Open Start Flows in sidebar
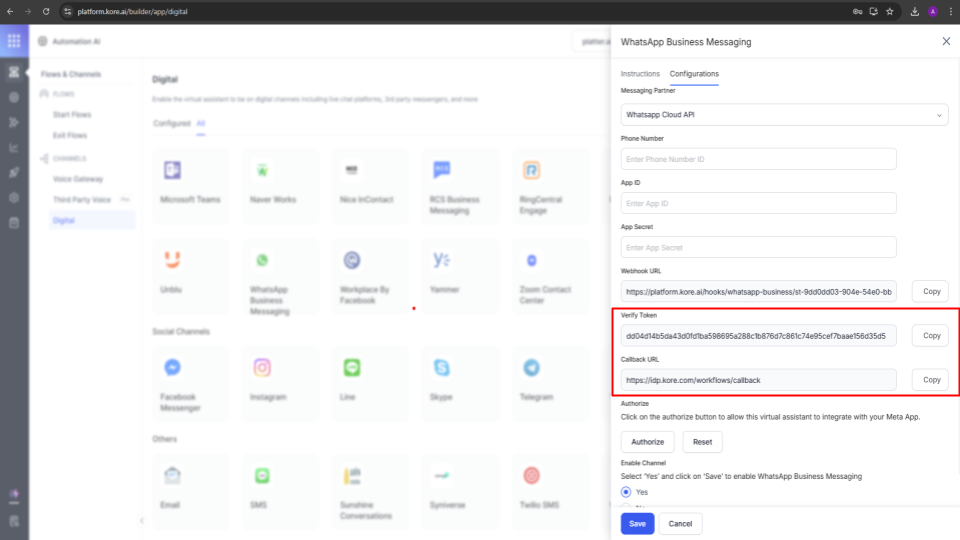Screen dimensions: 960x540 tap(72, 114)
